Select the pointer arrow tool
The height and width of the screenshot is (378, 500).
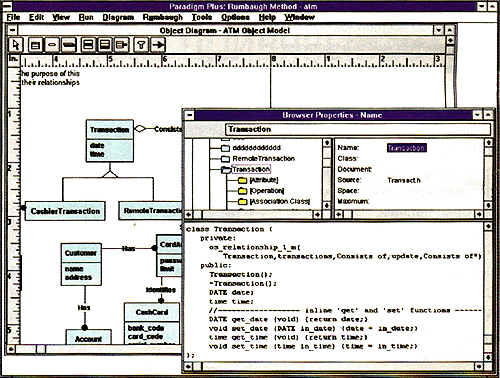click(x=16, y=44)
